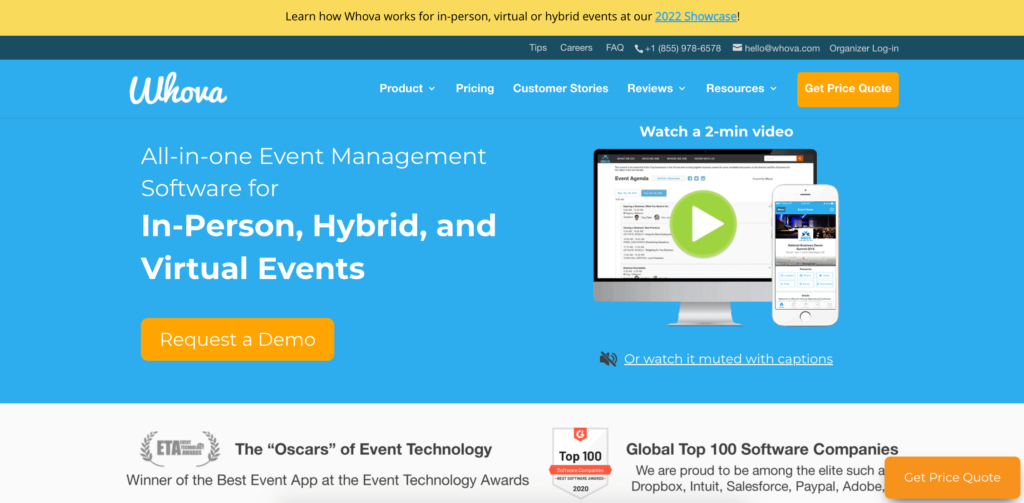Open the Pricing menu item
The width and height of the screenshot is (1024, 503).
pyautogui.click(x=475, y=88)
